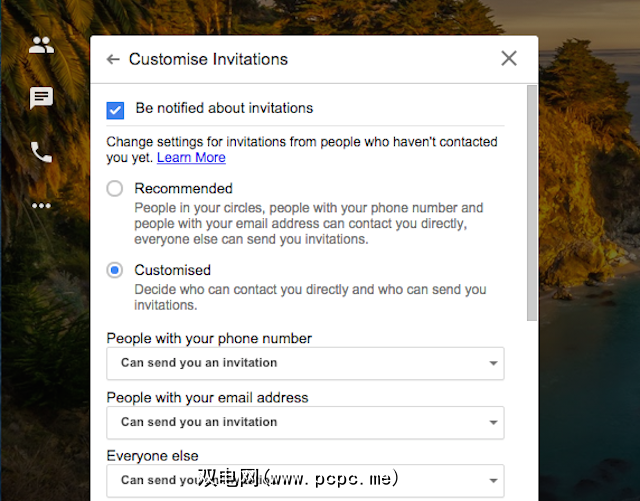Click the "Customise Invitations" dialog heading
Image resolution: width=640 pixels, height=501 pixels.
pyautogui.click(x=208, y=60)
